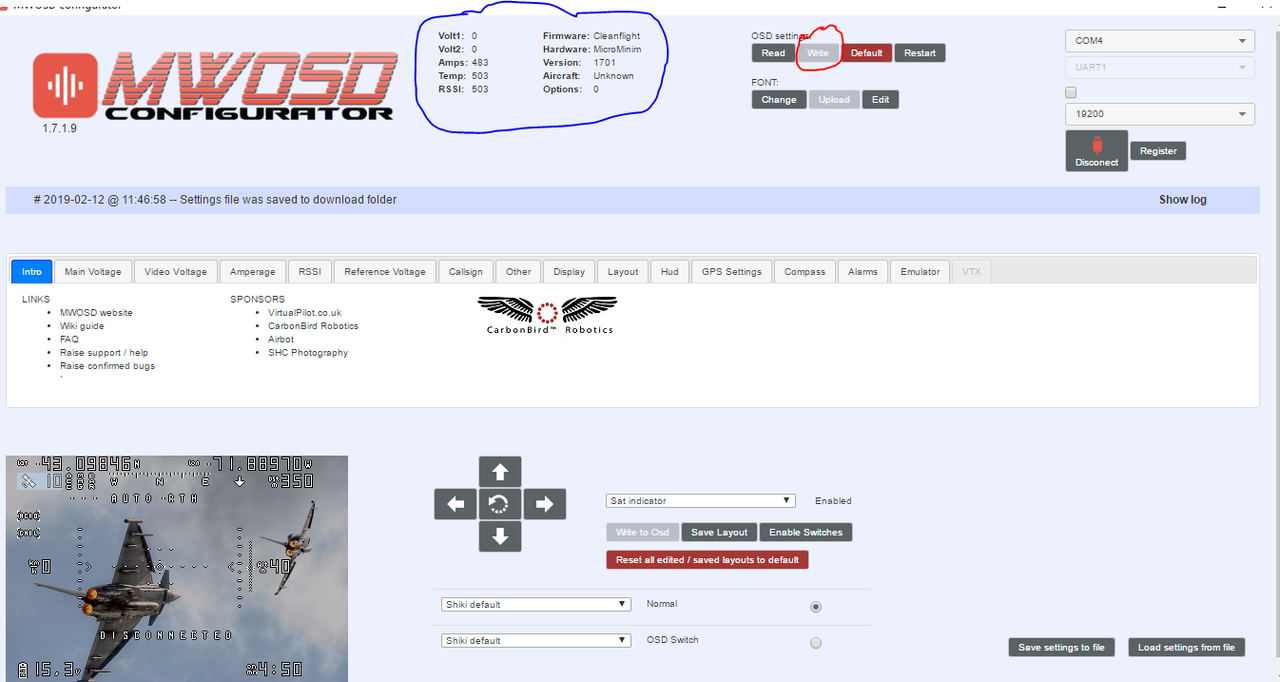Open the Sat indicator dropdown
The width and height of the screenshot is (1280, 682).
pyautogui.click(x=700, y=501)
